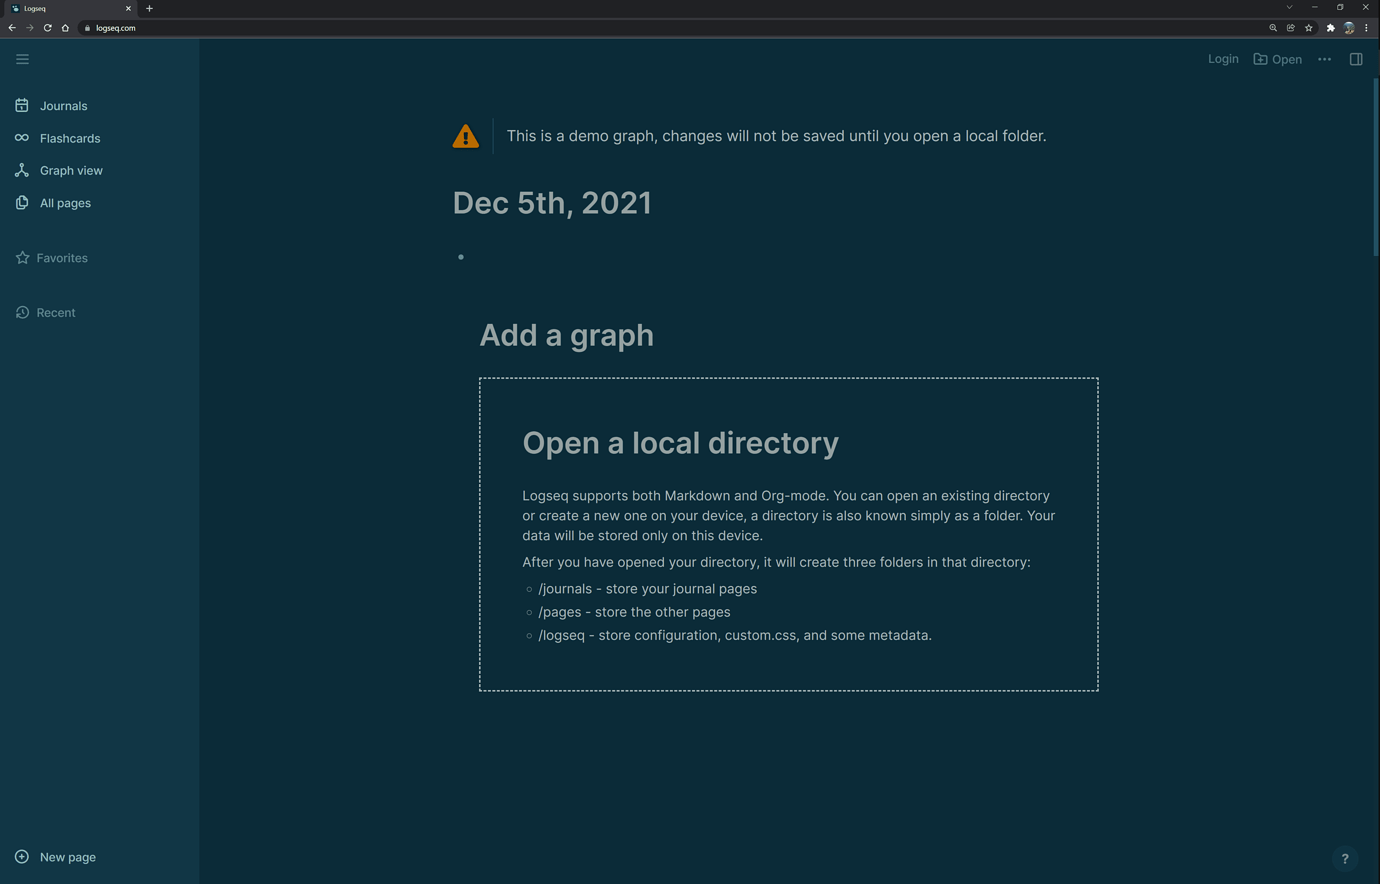Open the three-dots more options menu
The image size is (1380, 884).
1324,59
